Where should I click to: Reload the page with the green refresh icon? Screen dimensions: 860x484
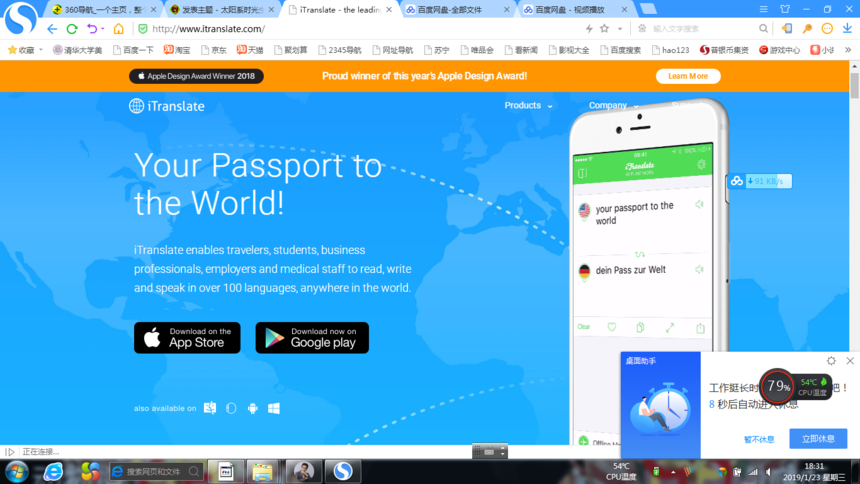pos(72,29)
